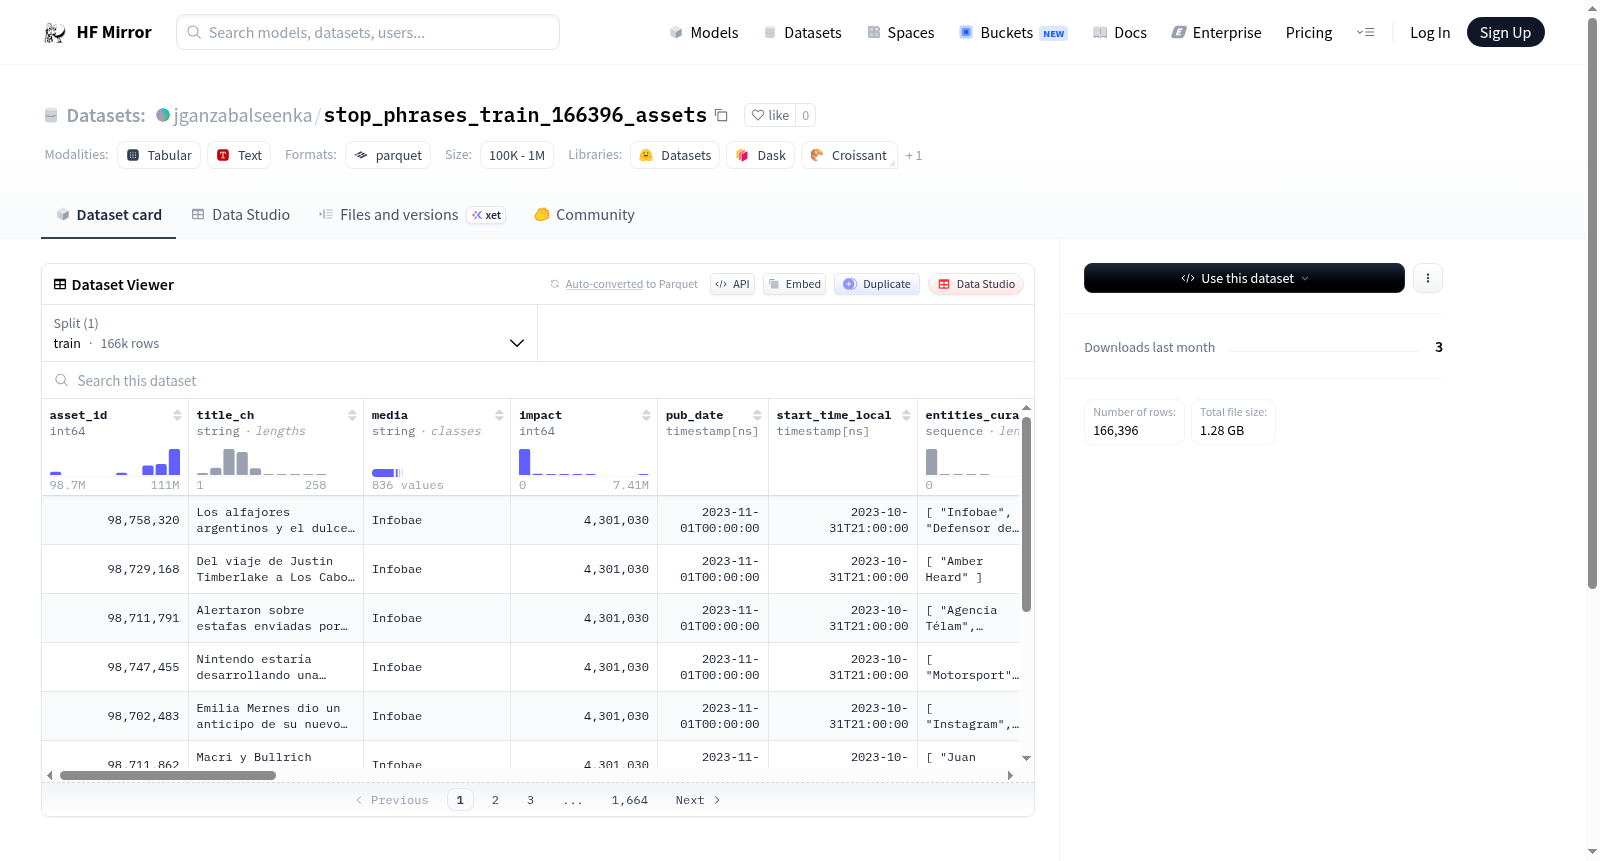Select the Dask library tag

(x=760, y=155)
